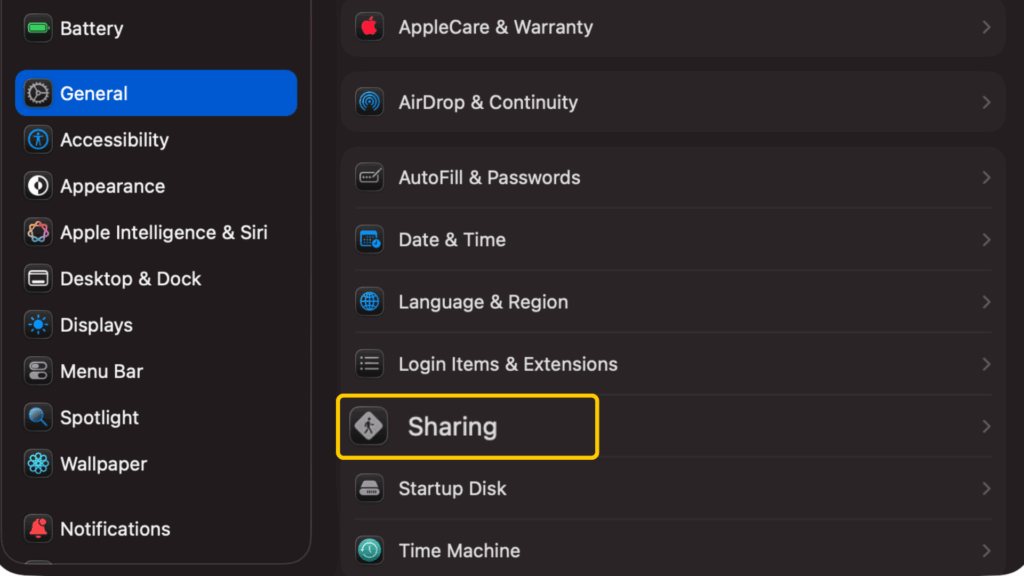Click the AppleCare & Warranty apple icon
Screen dimensions: 1024x576
coord(370,27)
